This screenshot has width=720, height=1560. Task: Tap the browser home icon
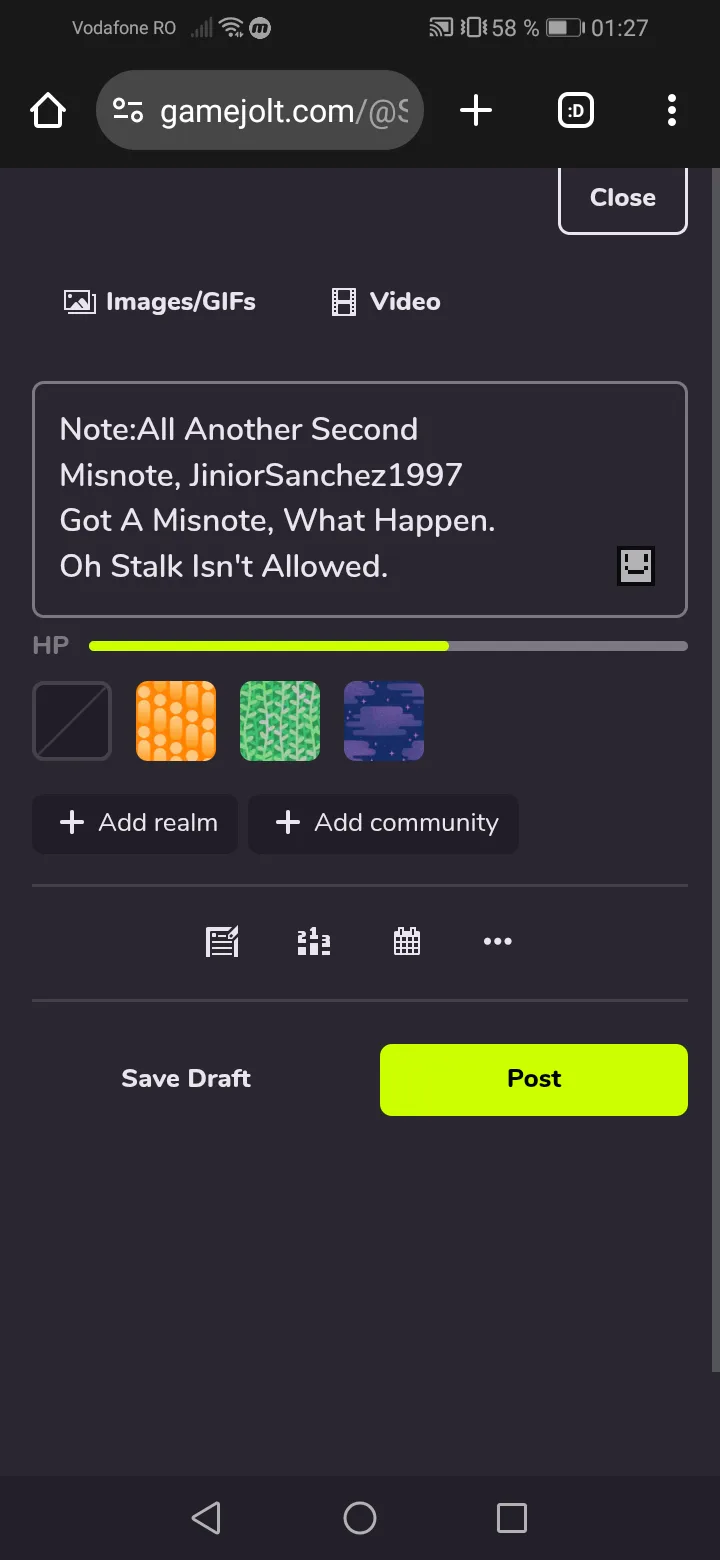48,111
